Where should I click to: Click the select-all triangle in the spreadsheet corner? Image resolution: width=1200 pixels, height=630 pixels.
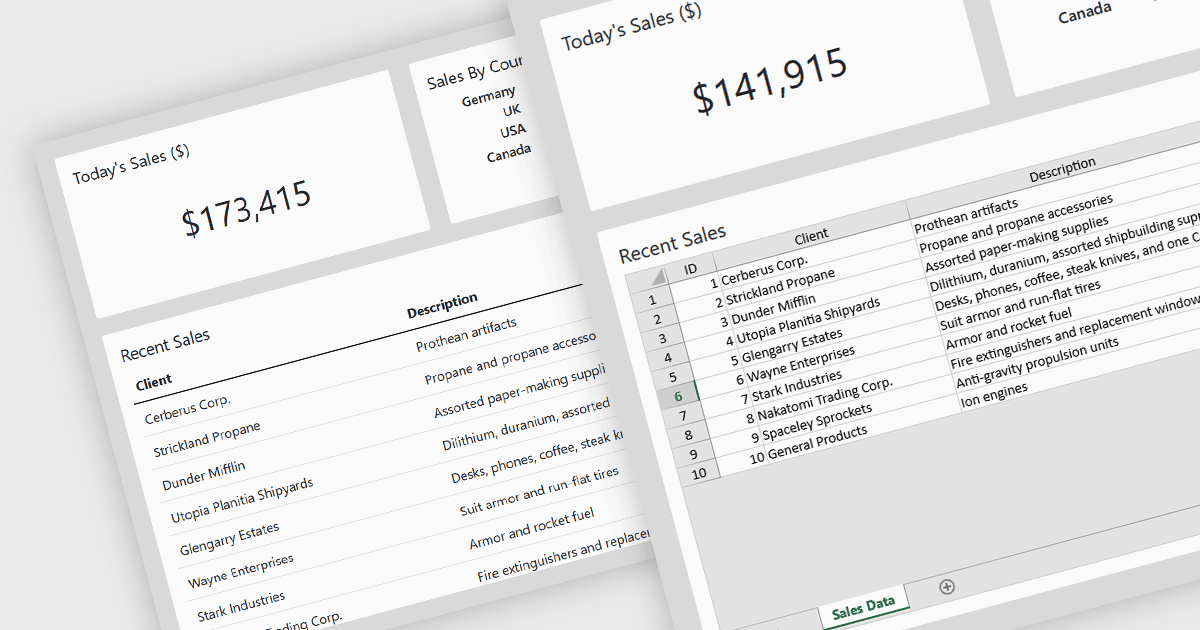click(656, 277)
